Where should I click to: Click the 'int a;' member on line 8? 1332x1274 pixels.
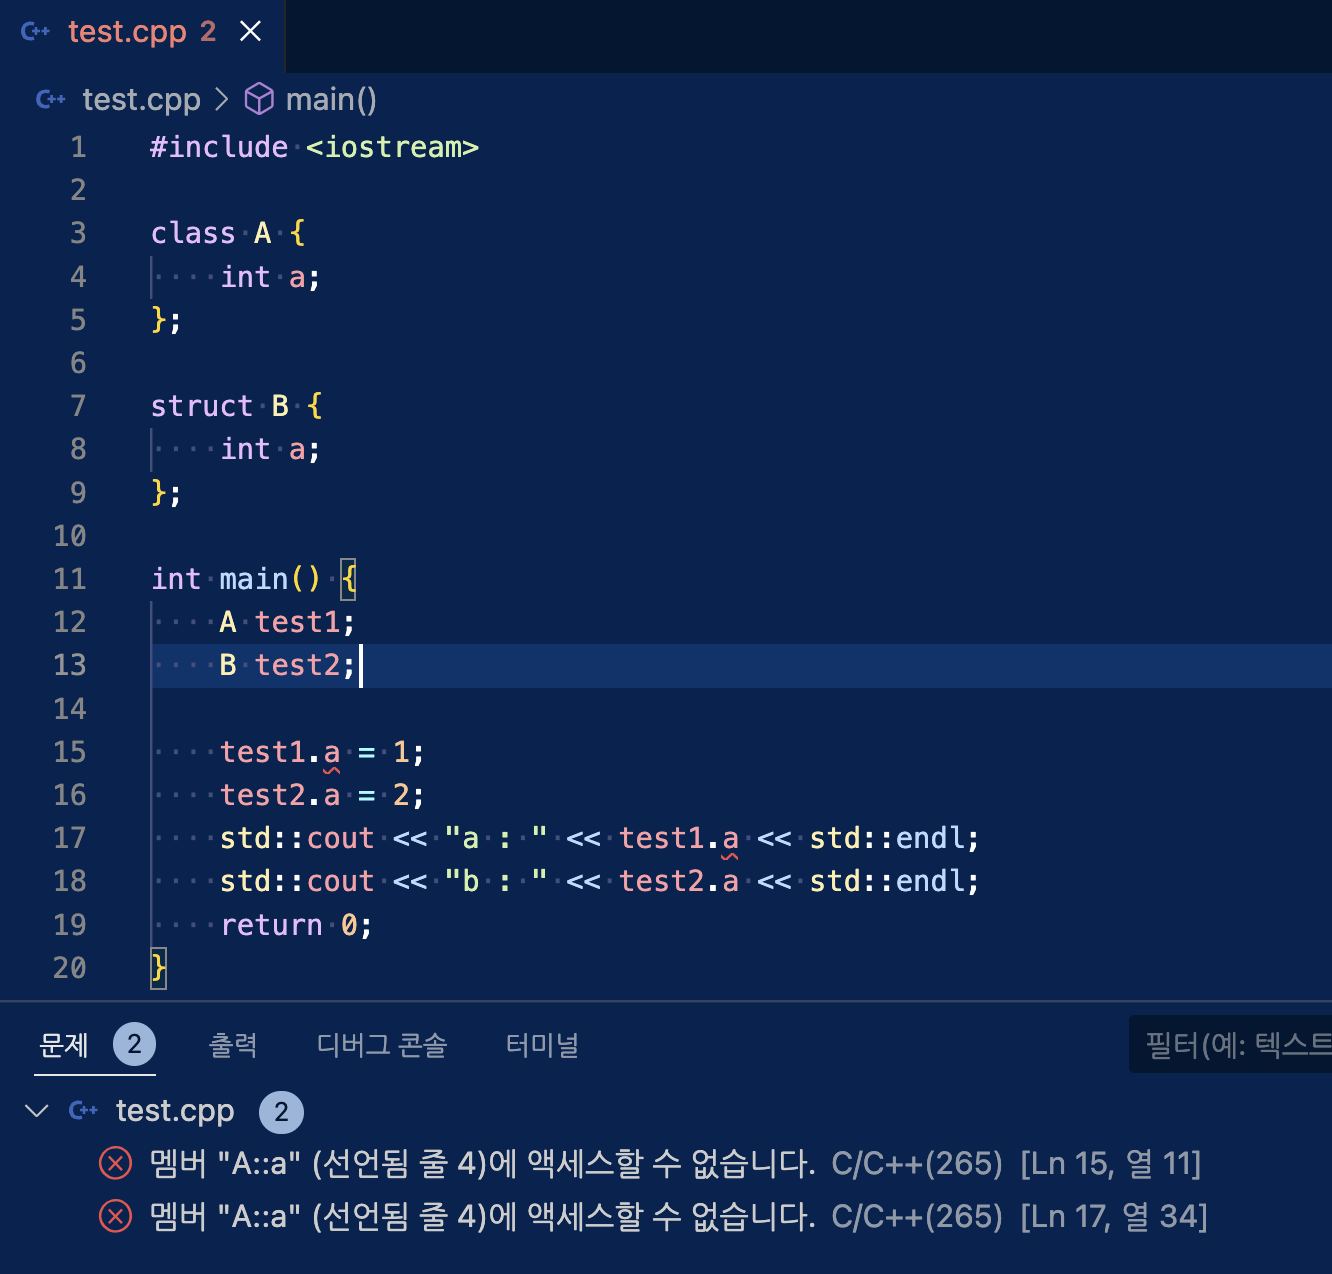point(270,450)
